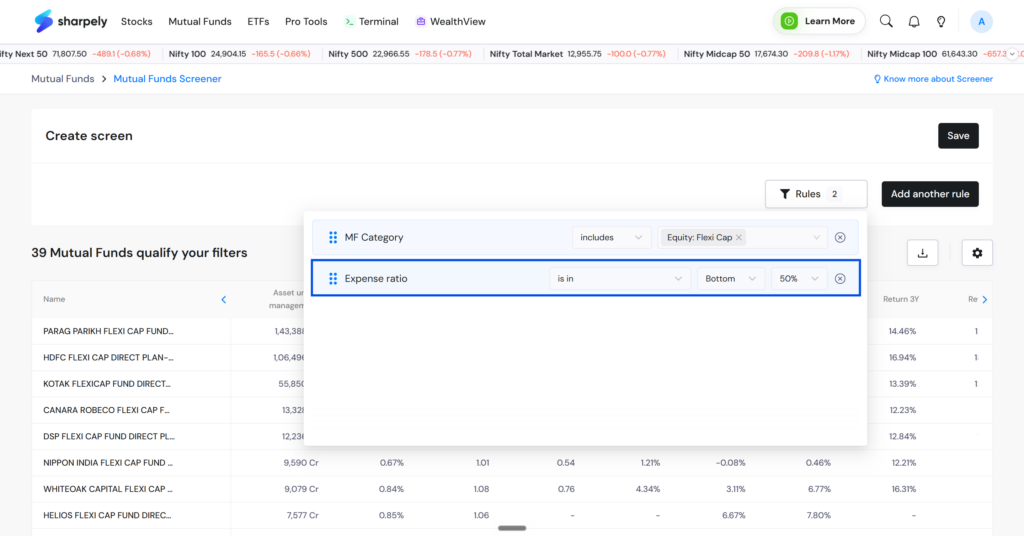Click Mutual Funds Screener breadcrumb
The height and width of the screenshot is (536, 1024).
(x=167, y=79)
